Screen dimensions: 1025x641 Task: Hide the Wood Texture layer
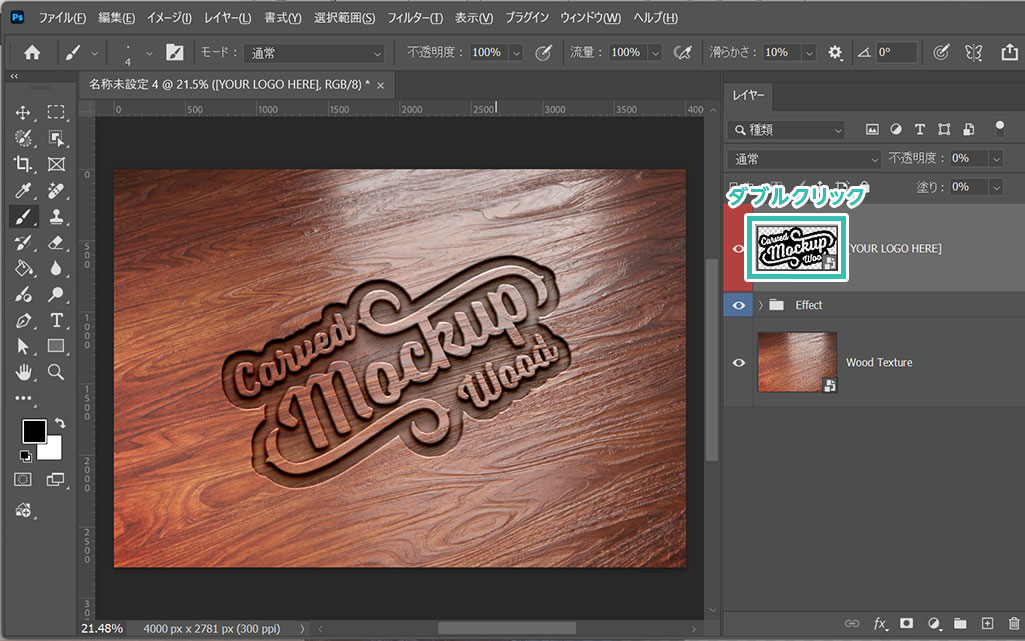[x=739, y=363]
